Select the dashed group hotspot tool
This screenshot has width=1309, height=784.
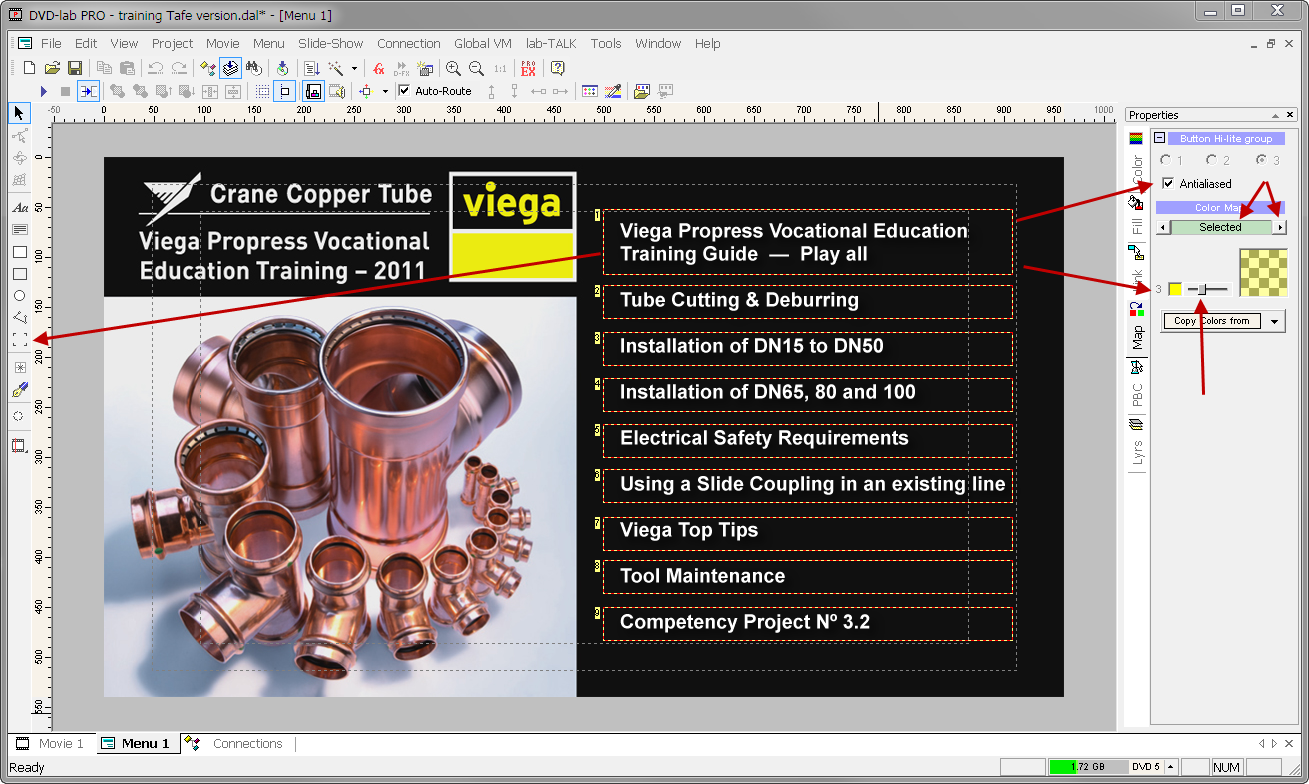pyautogui.click(x=19, y=340)
